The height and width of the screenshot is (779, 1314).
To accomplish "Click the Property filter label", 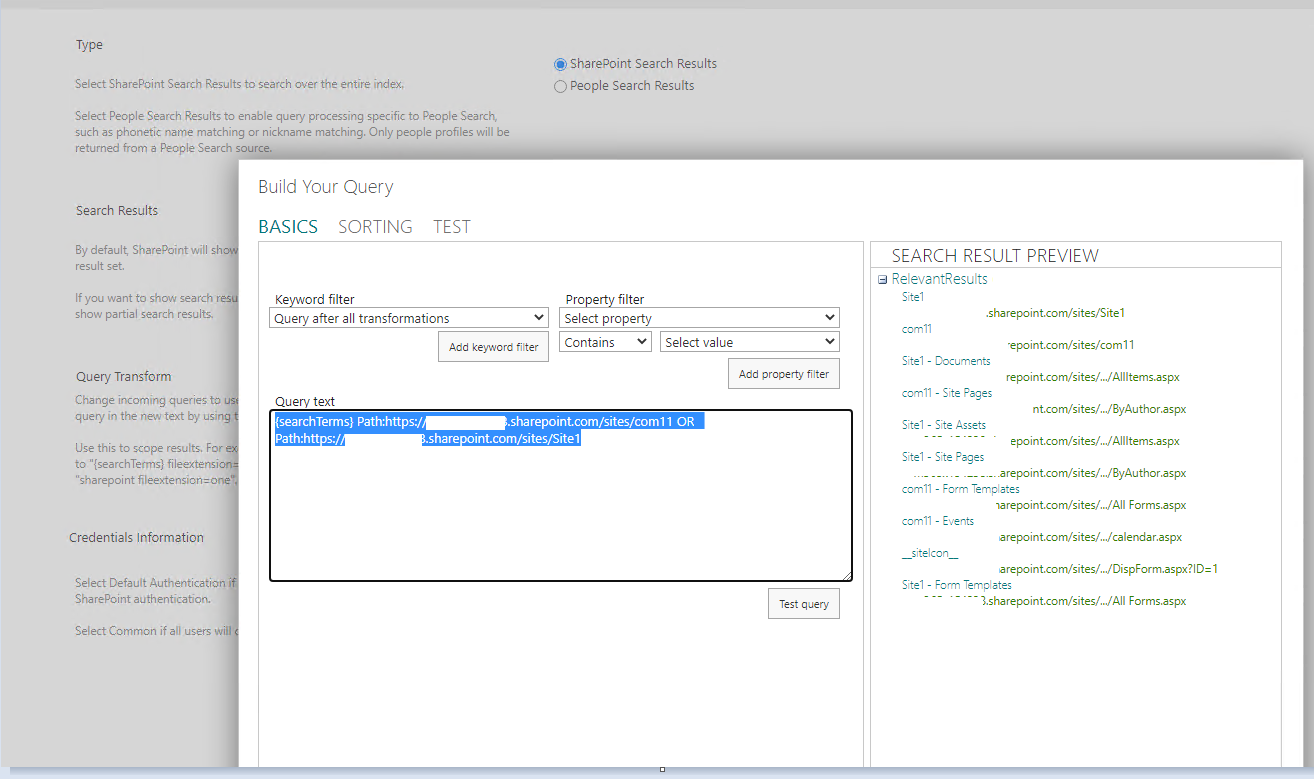I will coord(605,300).
